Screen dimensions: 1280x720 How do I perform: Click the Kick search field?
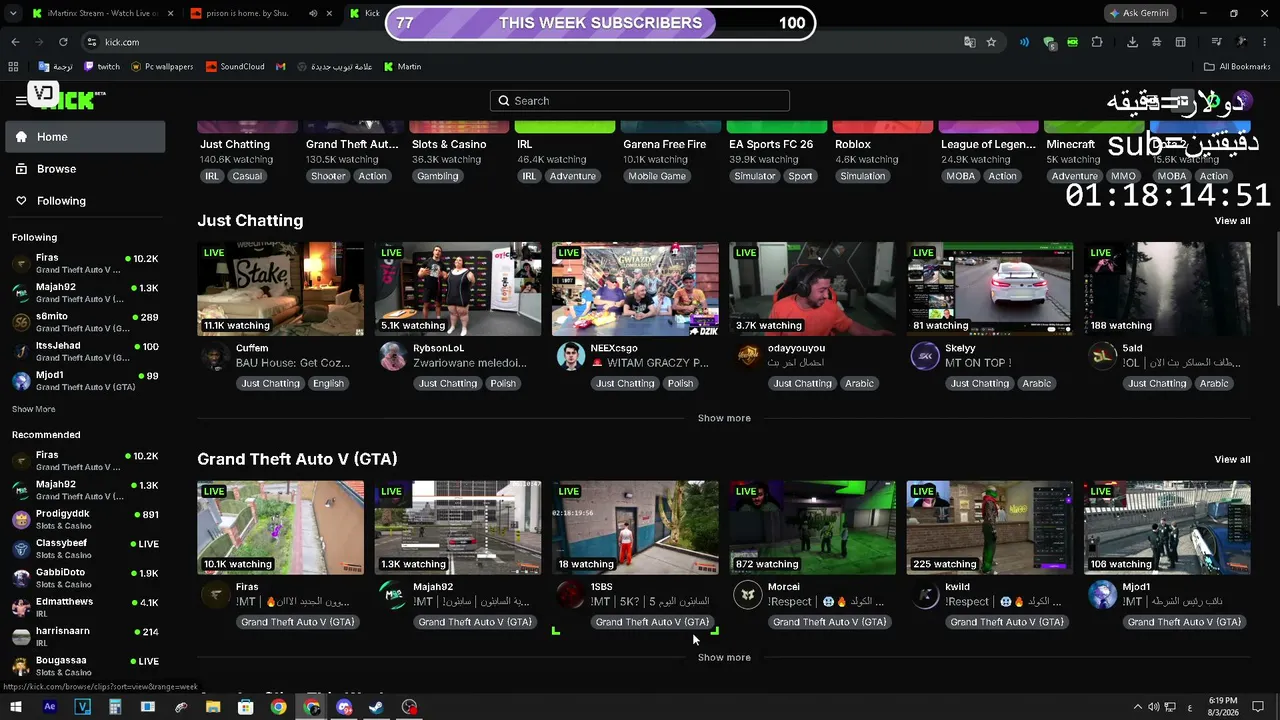click(640, 101)
